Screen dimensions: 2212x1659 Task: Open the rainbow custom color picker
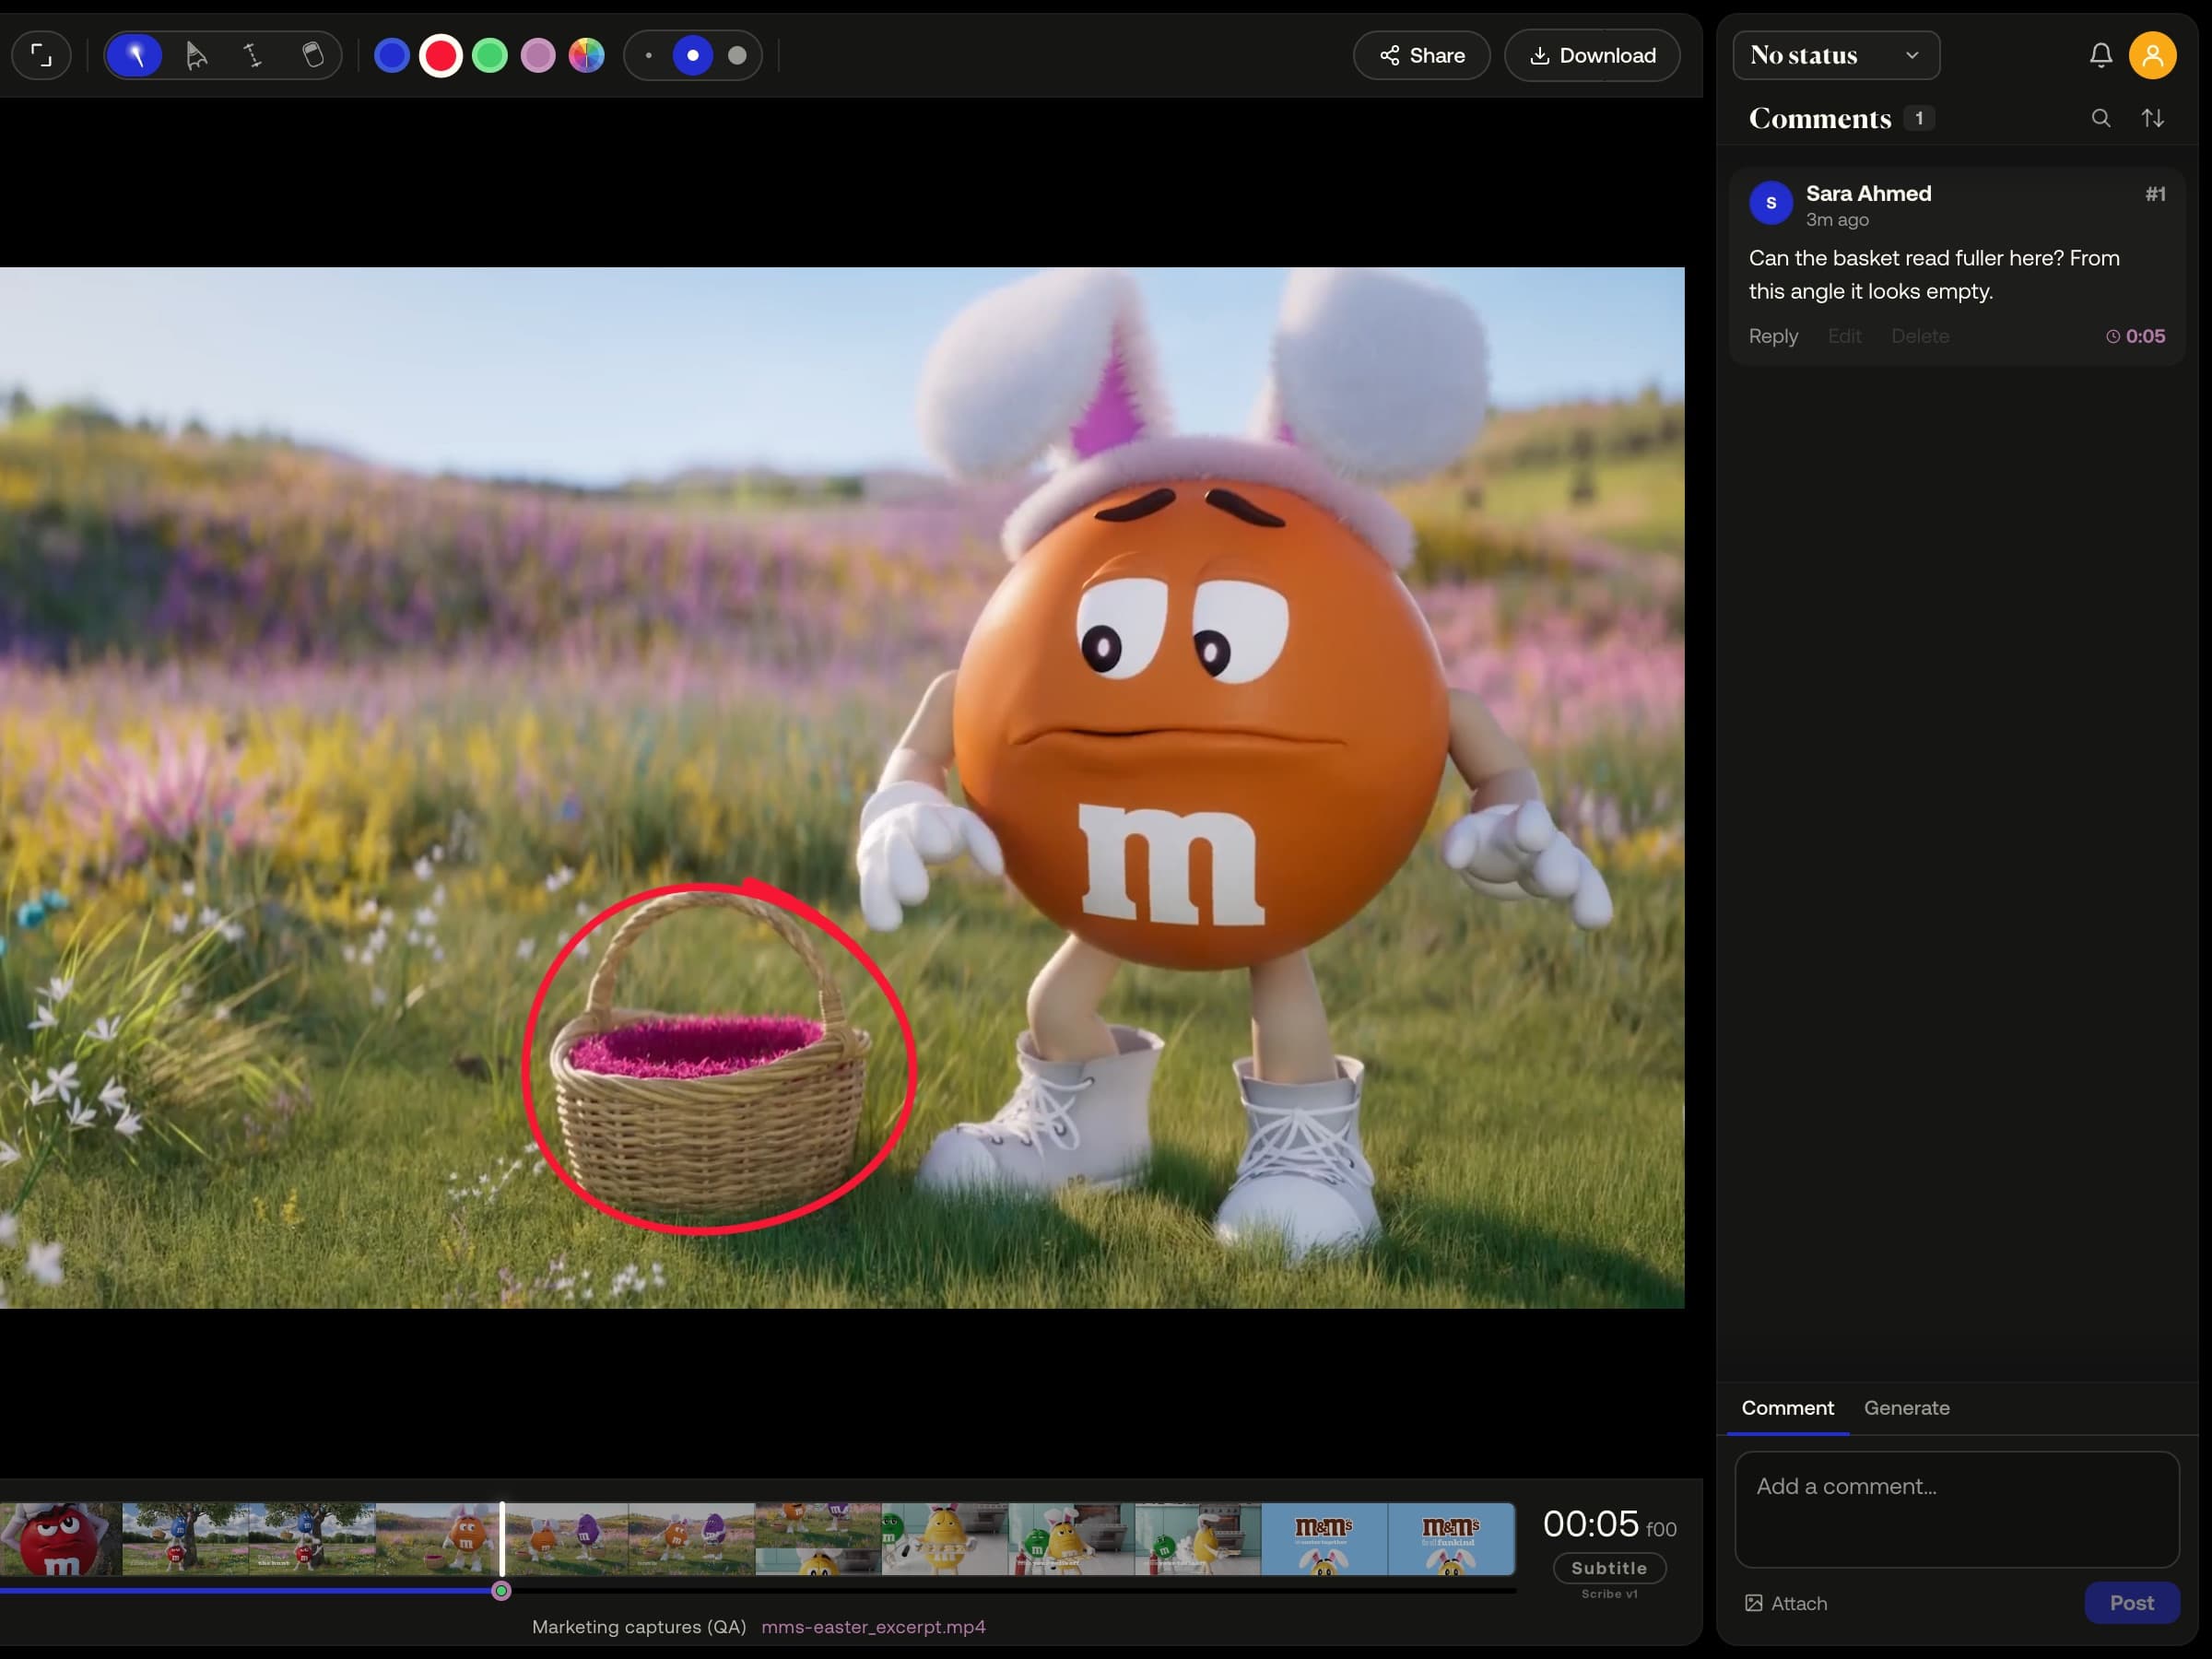(x=587, y=55)
